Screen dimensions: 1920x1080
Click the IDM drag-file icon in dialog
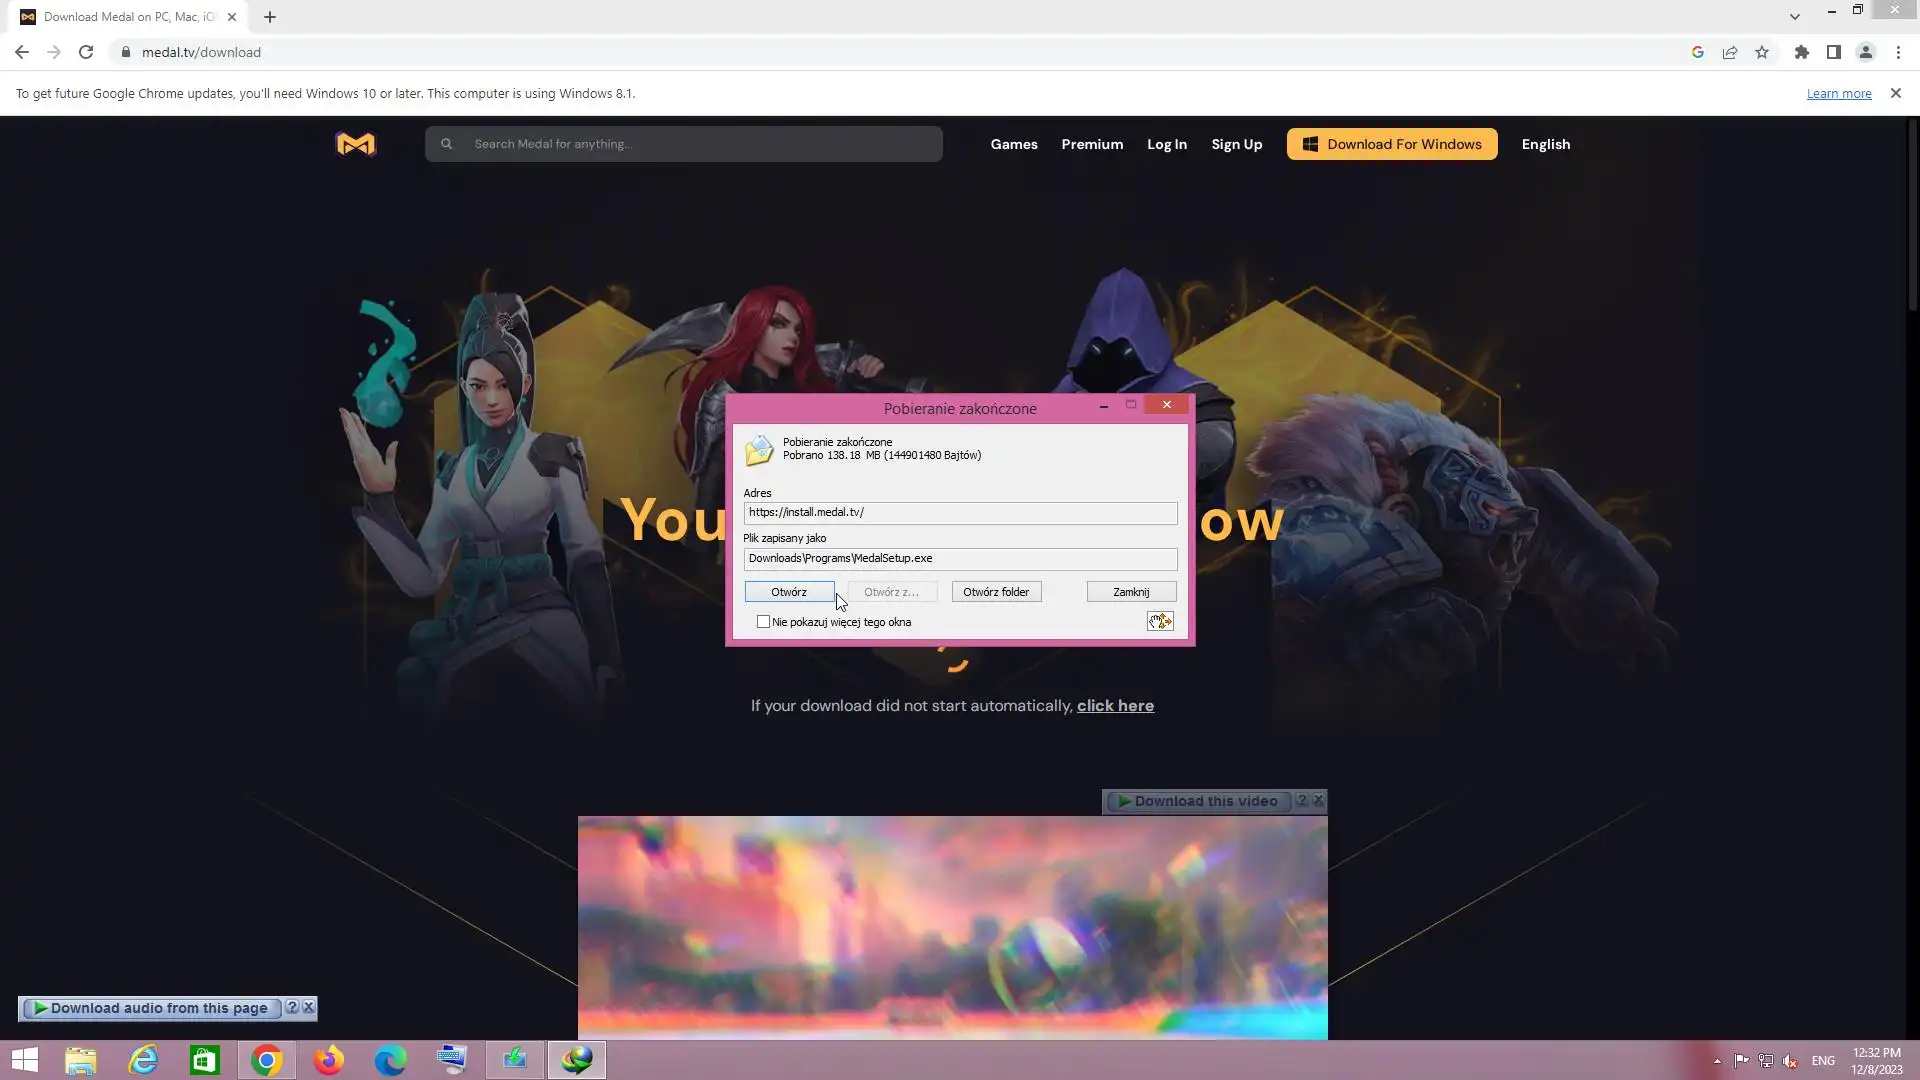(x=1159, y=622)
